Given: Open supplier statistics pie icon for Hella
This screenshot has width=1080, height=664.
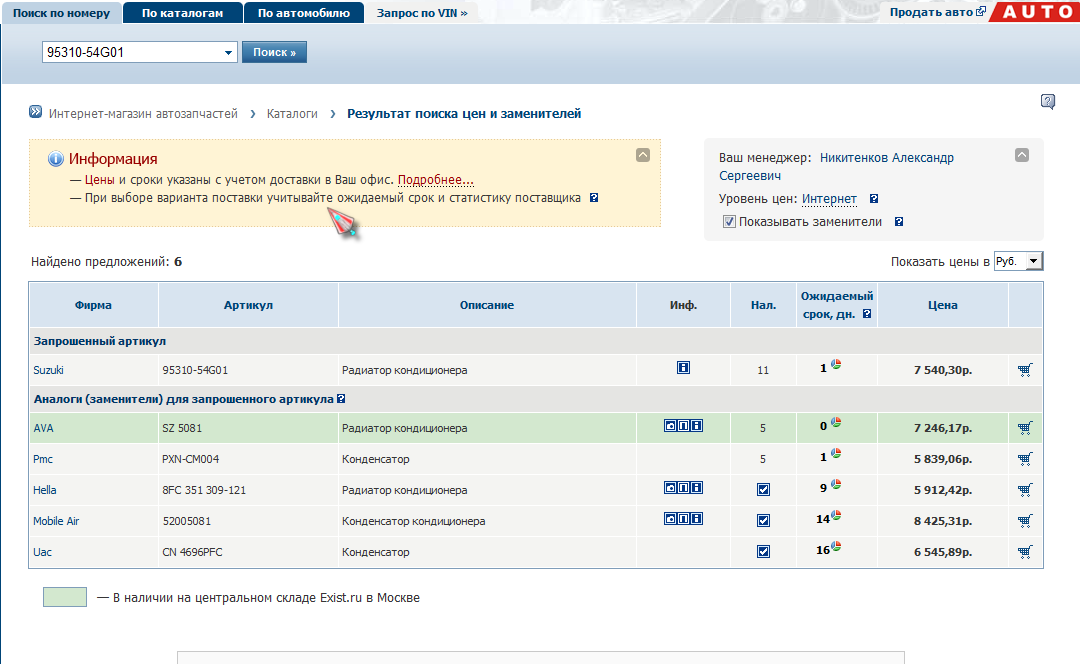Looking at the screenshot, I should [835, 488].
